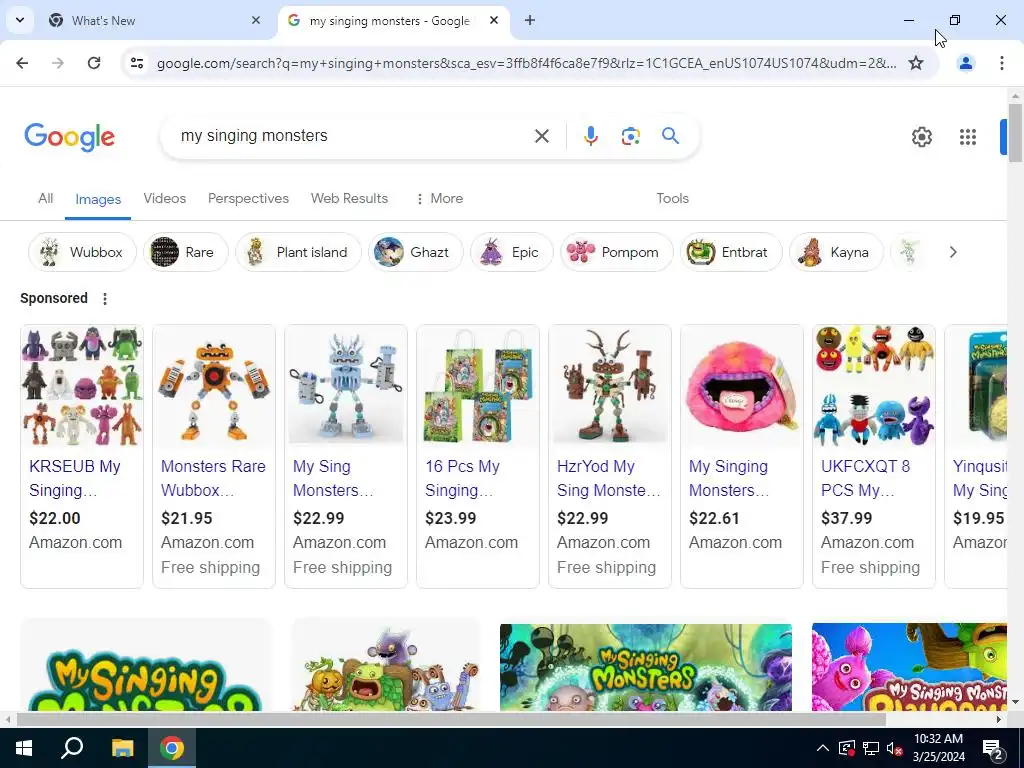This screenshot has height=768, width=1024.
Task: Open Windows taskbar search
Action: coord(72,748)
